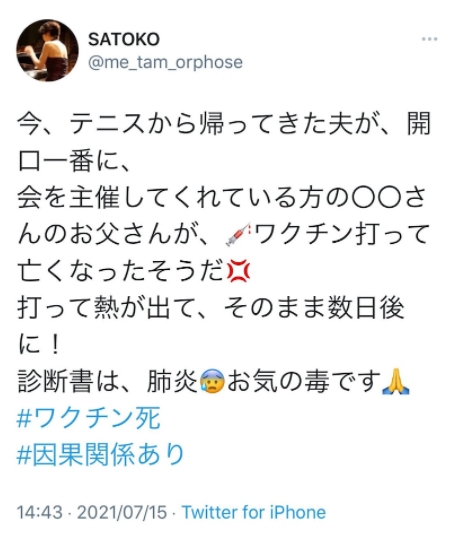Open the #因果関係あり hashtag
Image resolution: width=463 pixels, height=539 pixels.
point(101,454)
